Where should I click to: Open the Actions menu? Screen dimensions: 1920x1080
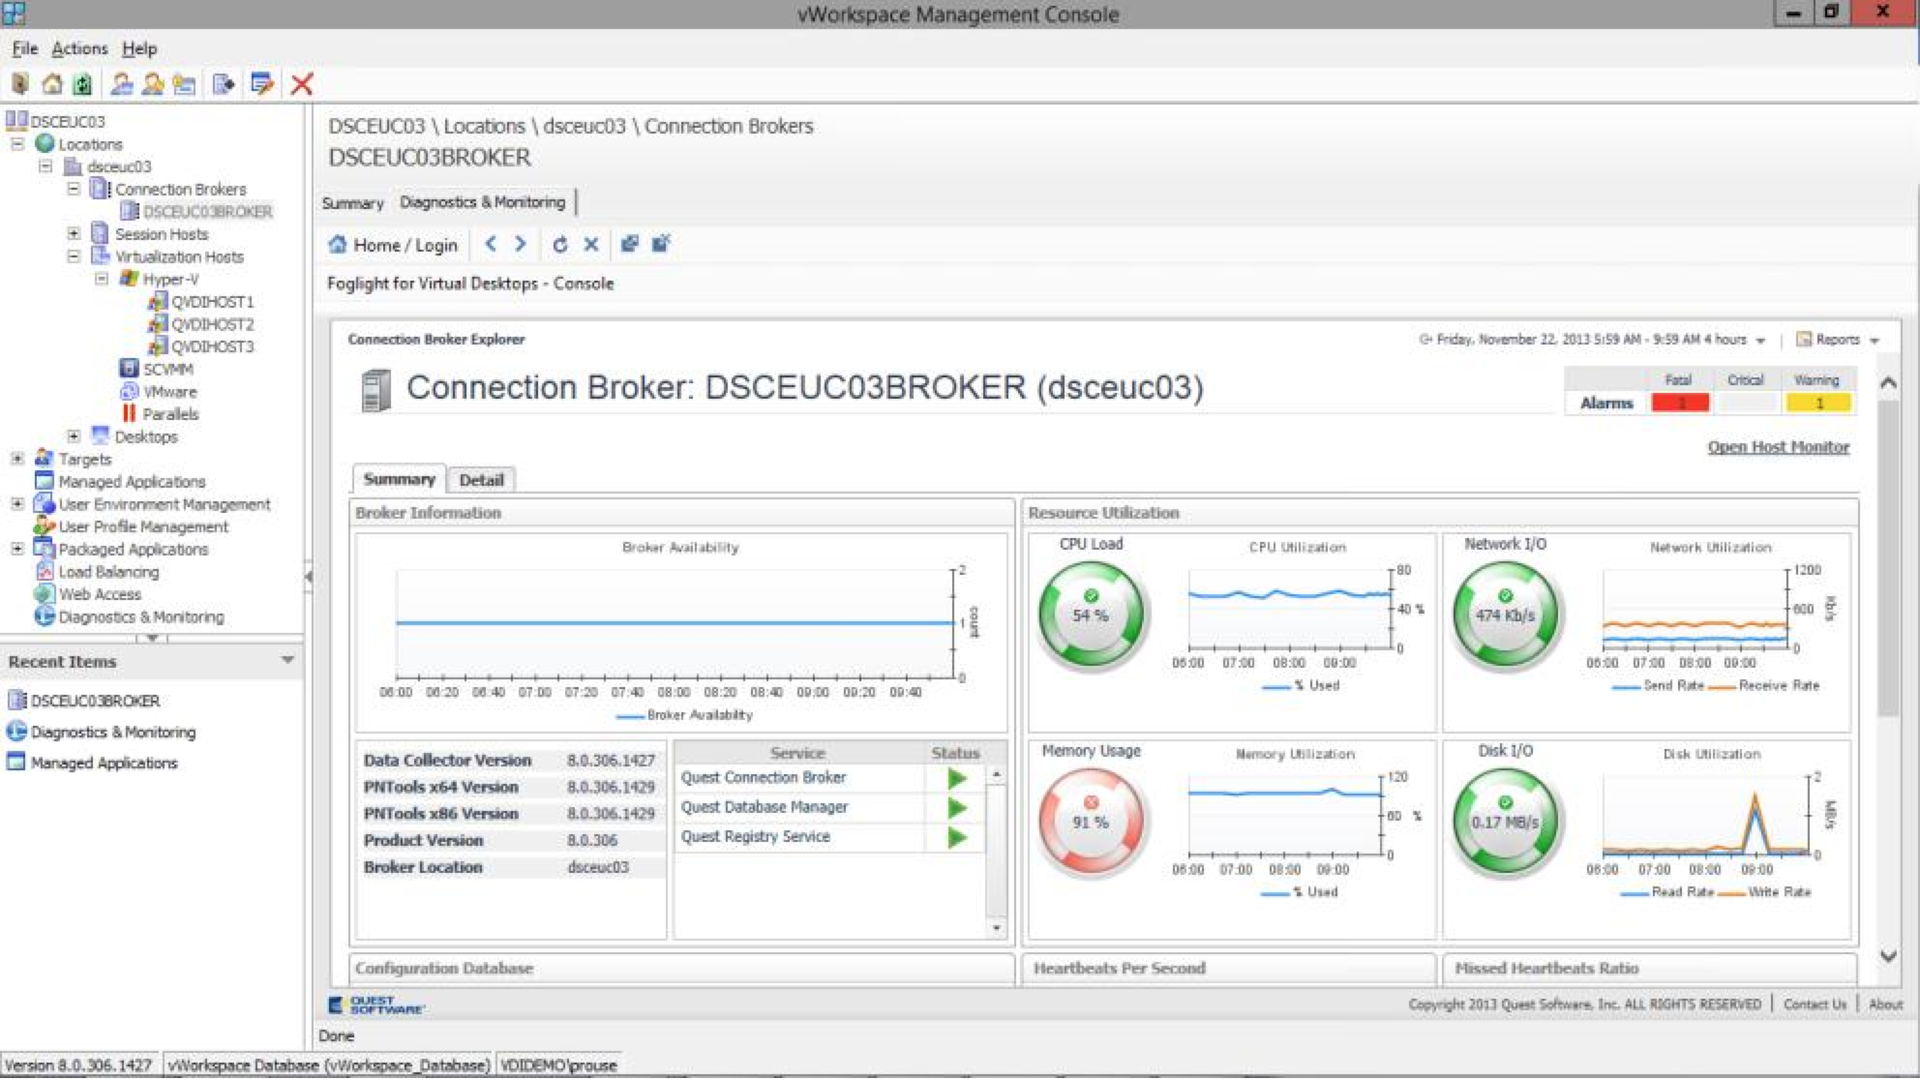tap(79, 48)
